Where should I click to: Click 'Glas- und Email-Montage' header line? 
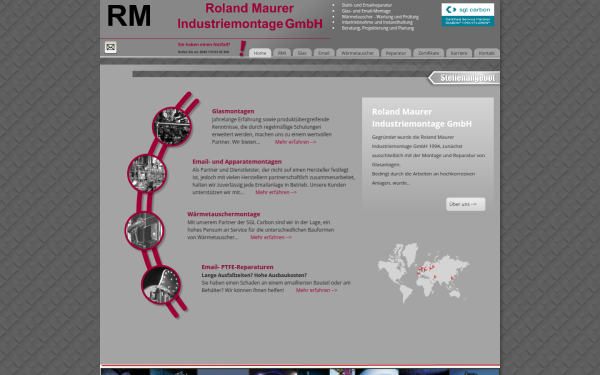pos(366,11)
